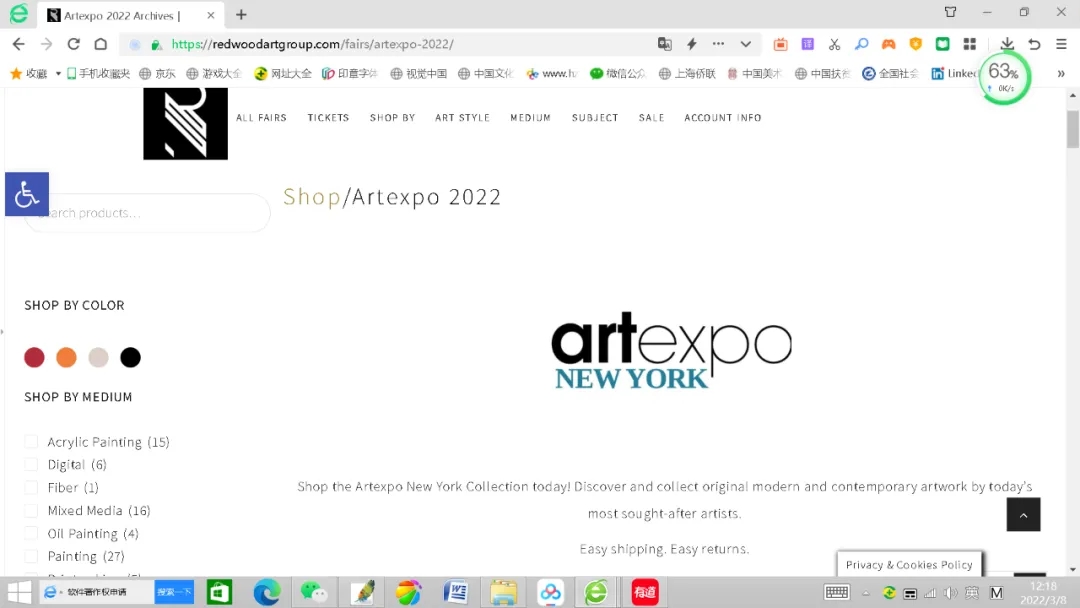Select the orange color swatch
Viewport: 1080px width, 608px height.
(x=66, y=357)
